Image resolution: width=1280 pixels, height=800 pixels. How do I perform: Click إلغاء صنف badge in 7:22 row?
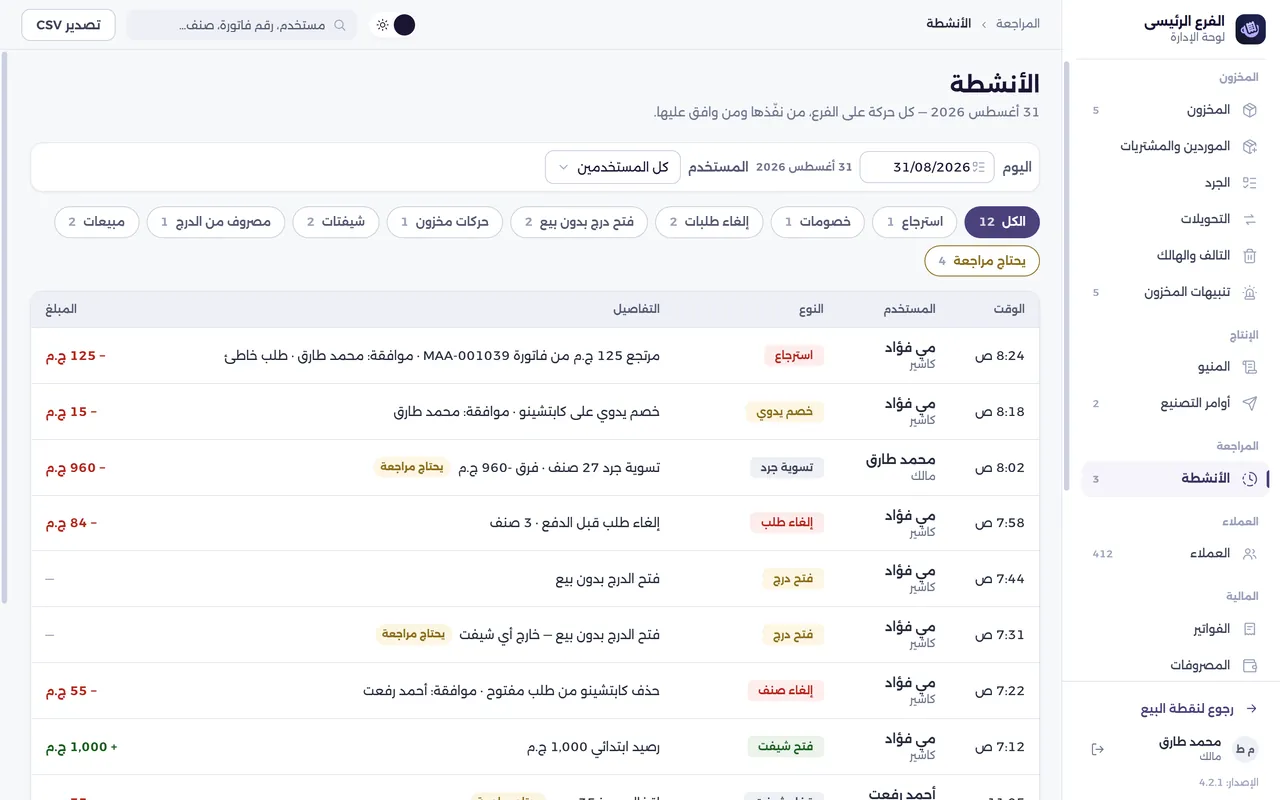[x=786, y=691]
